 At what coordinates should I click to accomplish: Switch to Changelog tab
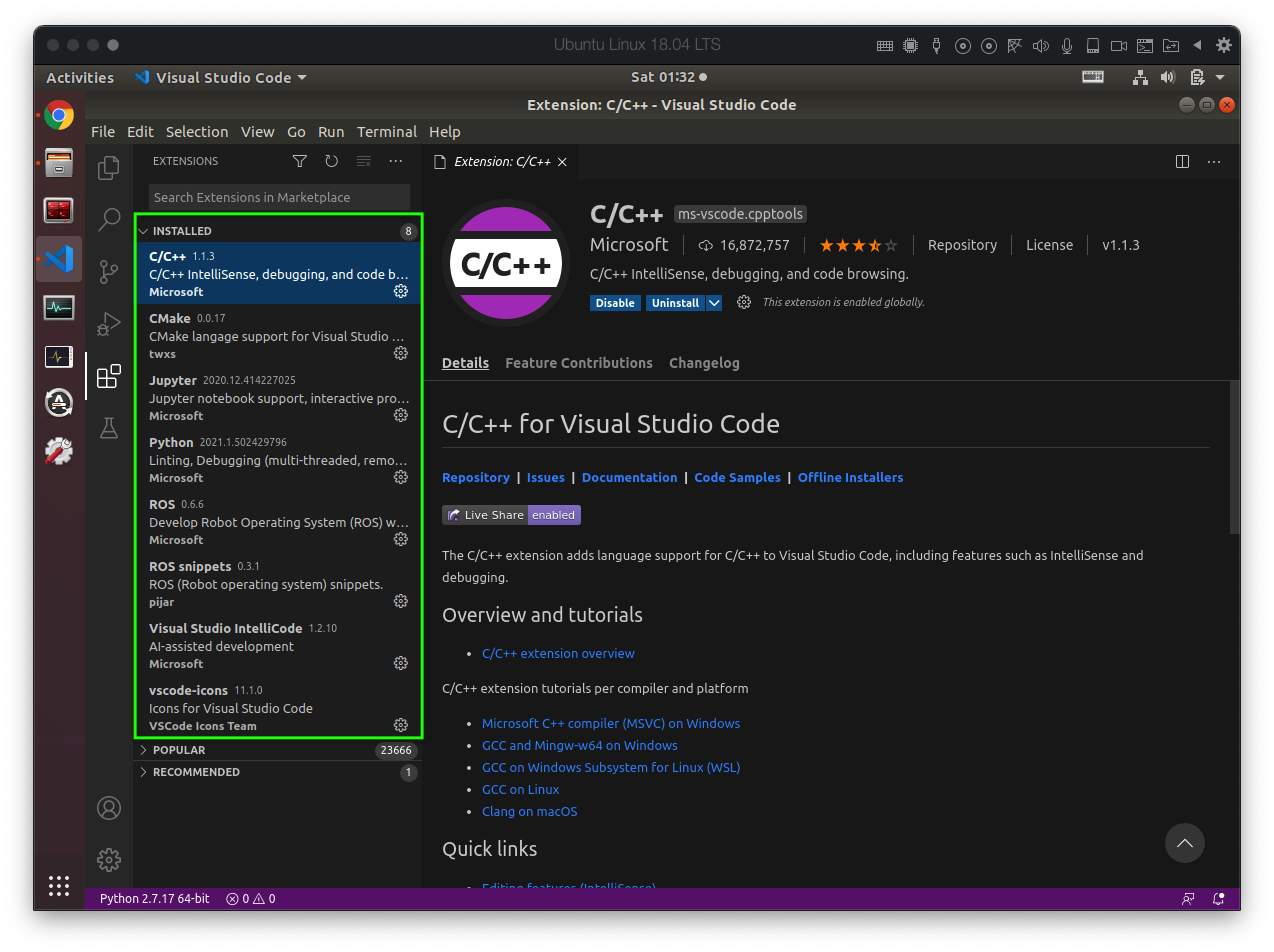click(x=704, y=363)
